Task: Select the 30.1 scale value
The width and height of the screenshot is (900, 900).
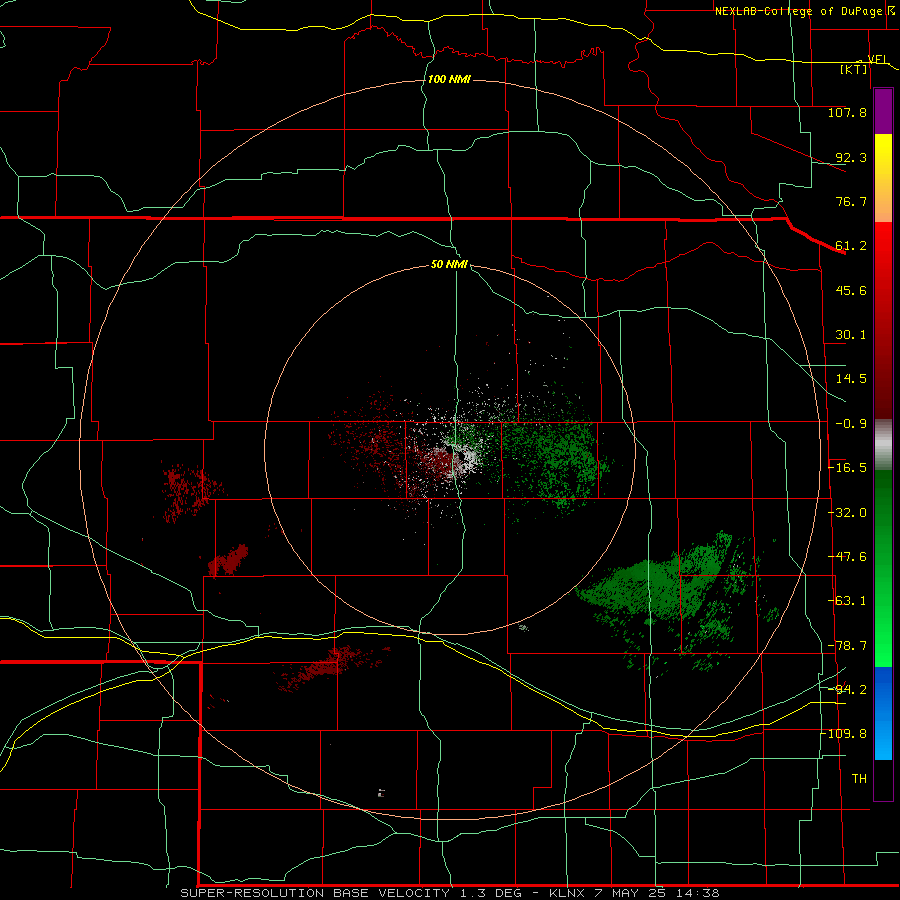Action: (x=851, y=335)
